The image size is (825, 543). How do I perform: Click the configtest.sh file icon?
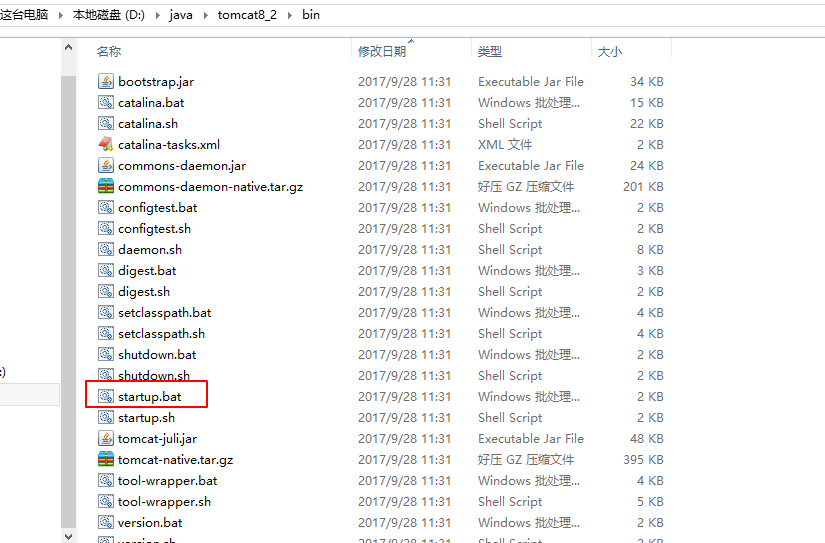tap(106, 228)
